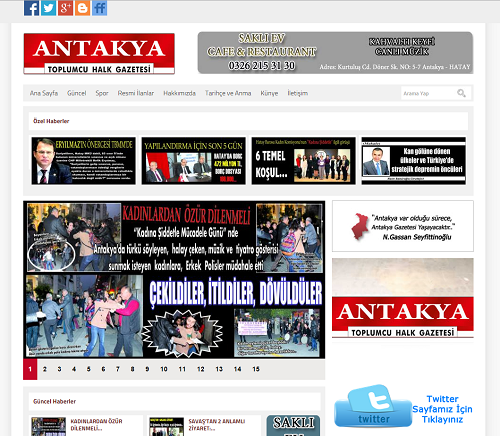Select slide 9 in the pager
Image resolution: width=500 pixels, height=436 pixels.
(147, 369)
